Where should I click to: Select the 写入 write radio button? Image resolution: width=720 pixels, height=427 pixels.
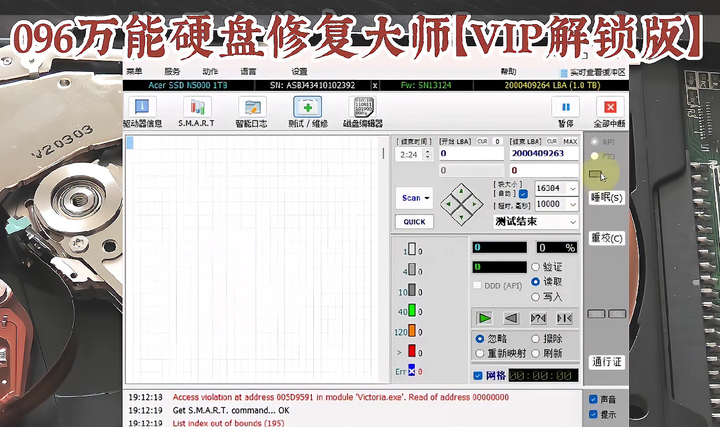coord(535,297)
